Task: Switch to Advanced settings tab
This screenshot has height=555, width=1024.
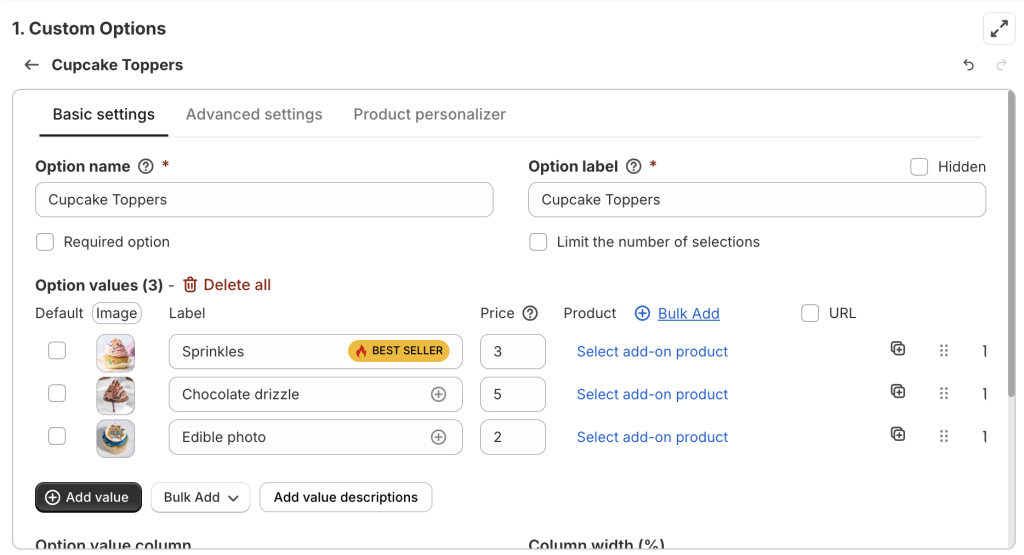Action: tap(254, 114)
